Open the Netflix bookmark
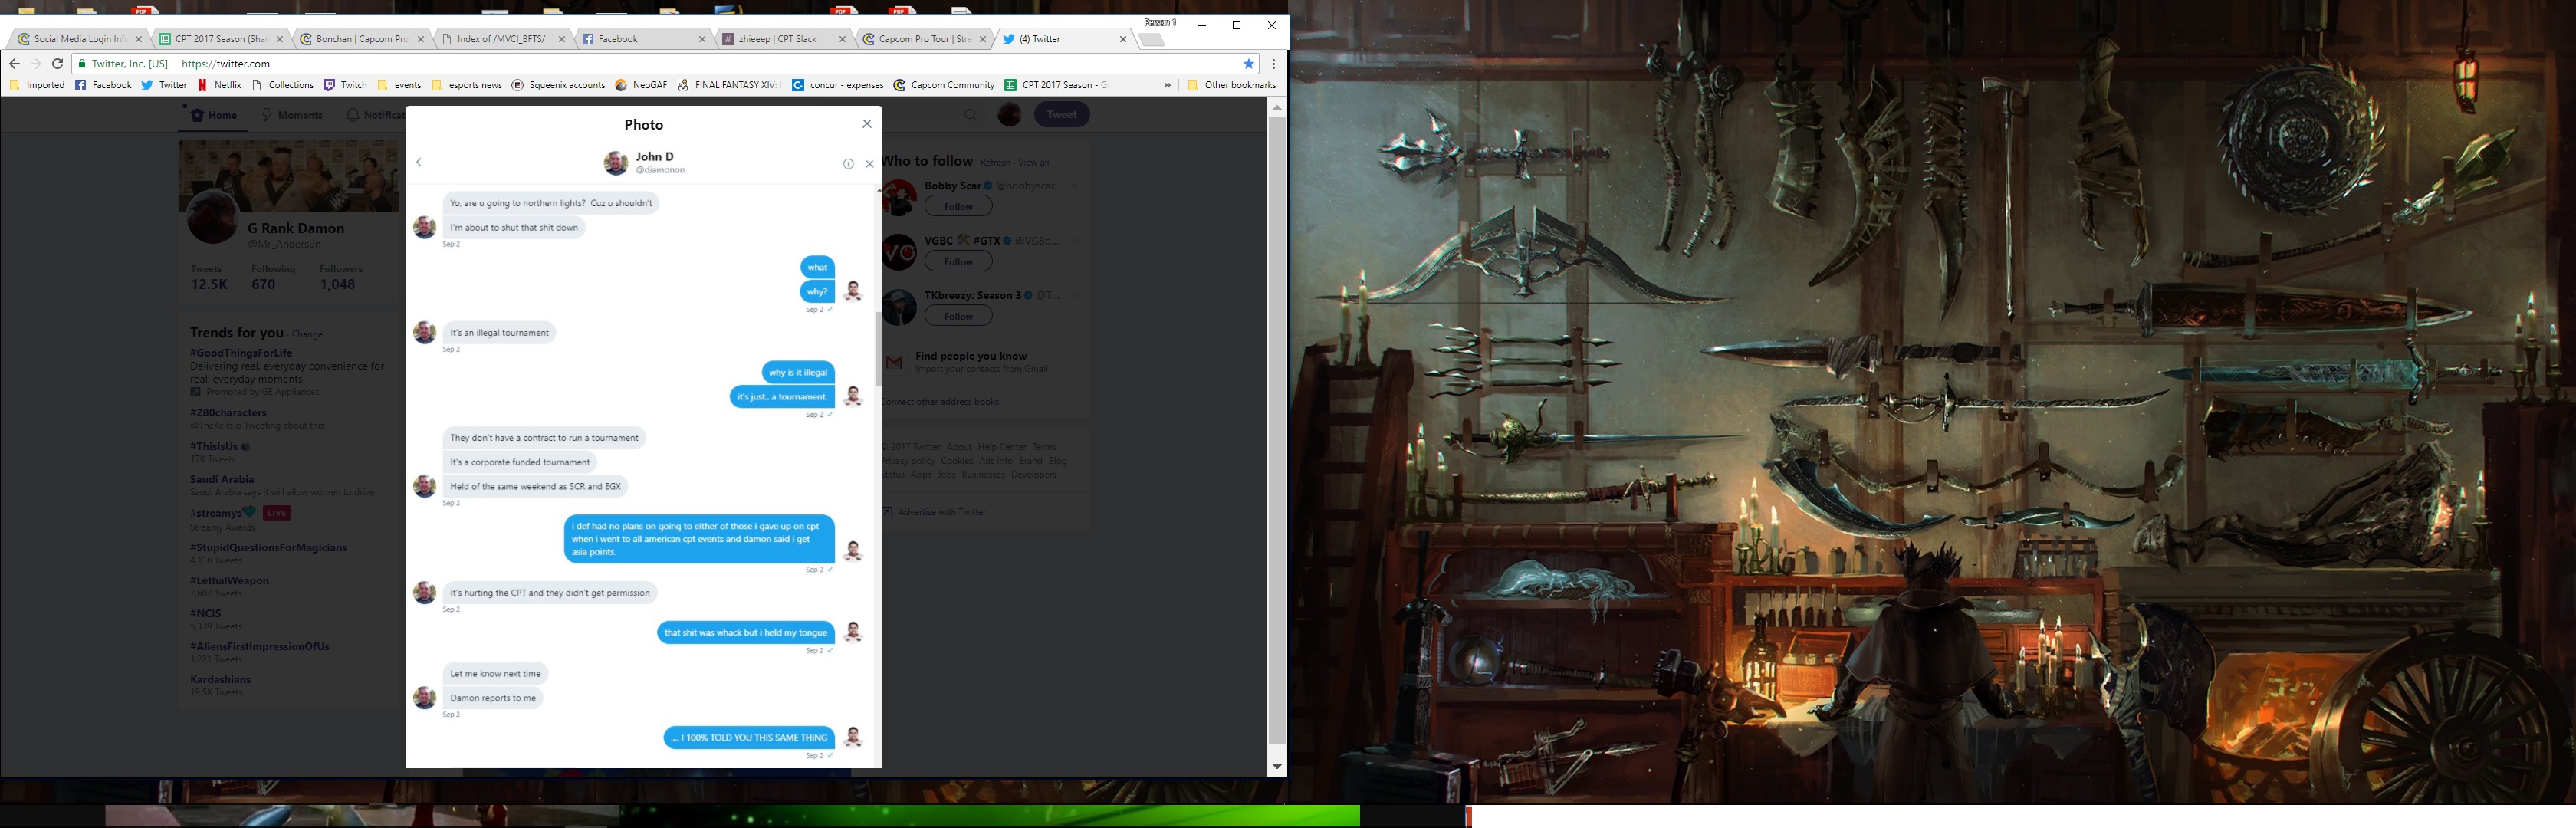The image size is (2576, 828). pyautogui.click(x=220, y=85)
